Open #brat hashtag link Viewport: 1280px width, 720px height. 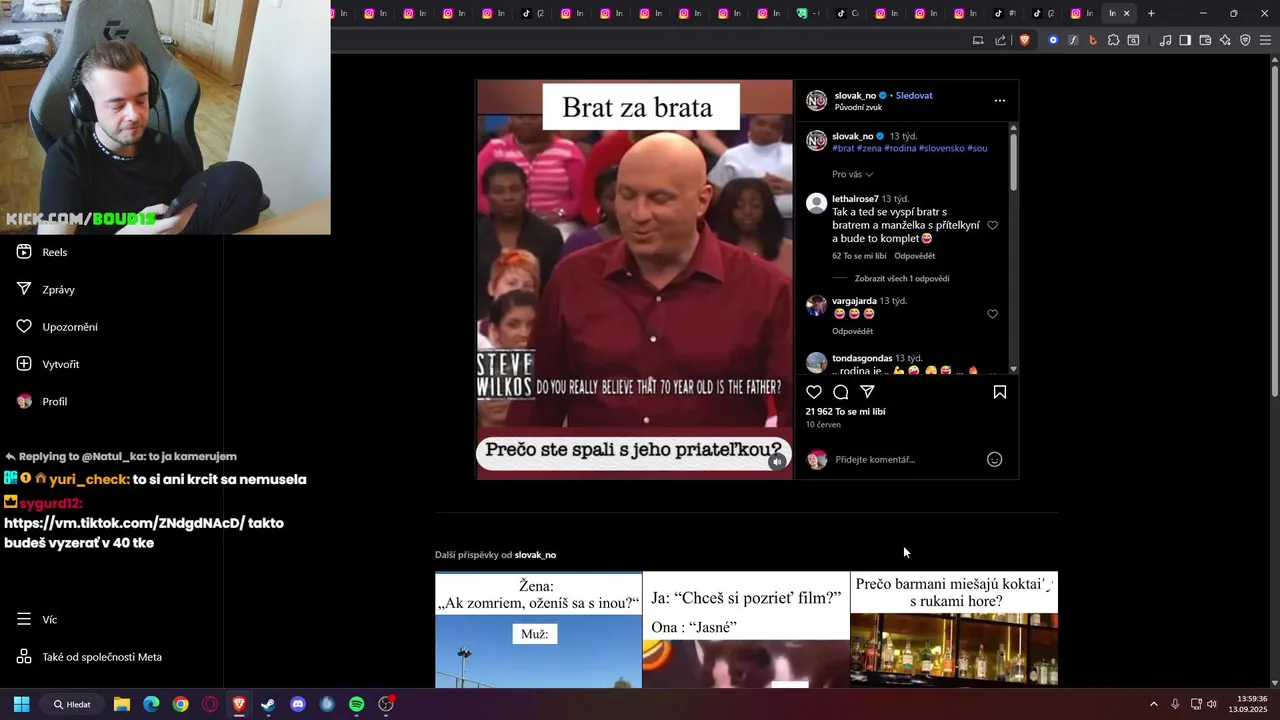pos(843,148)
